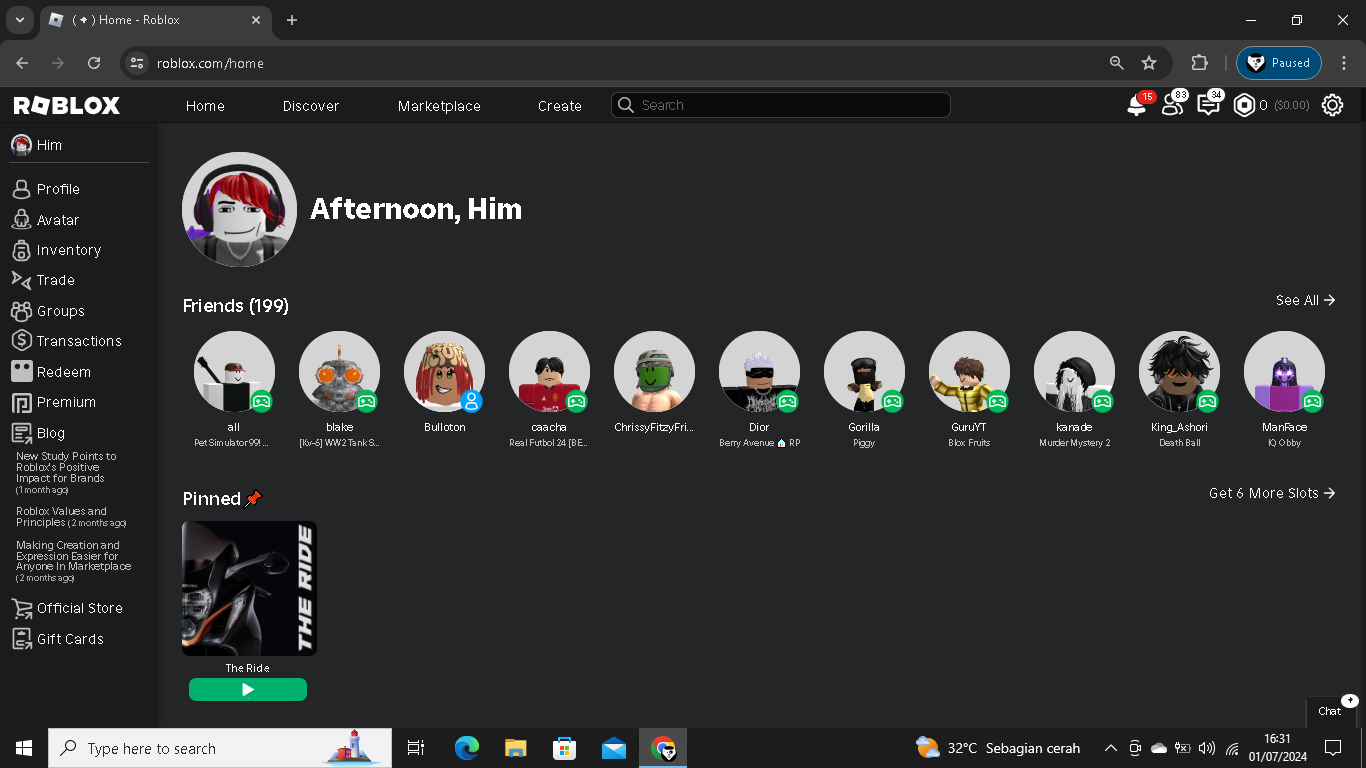The width and height of the screenshot is (1366, 768).
Task: Open friend kanade's avatar
Action: (x=1074, y=372)
